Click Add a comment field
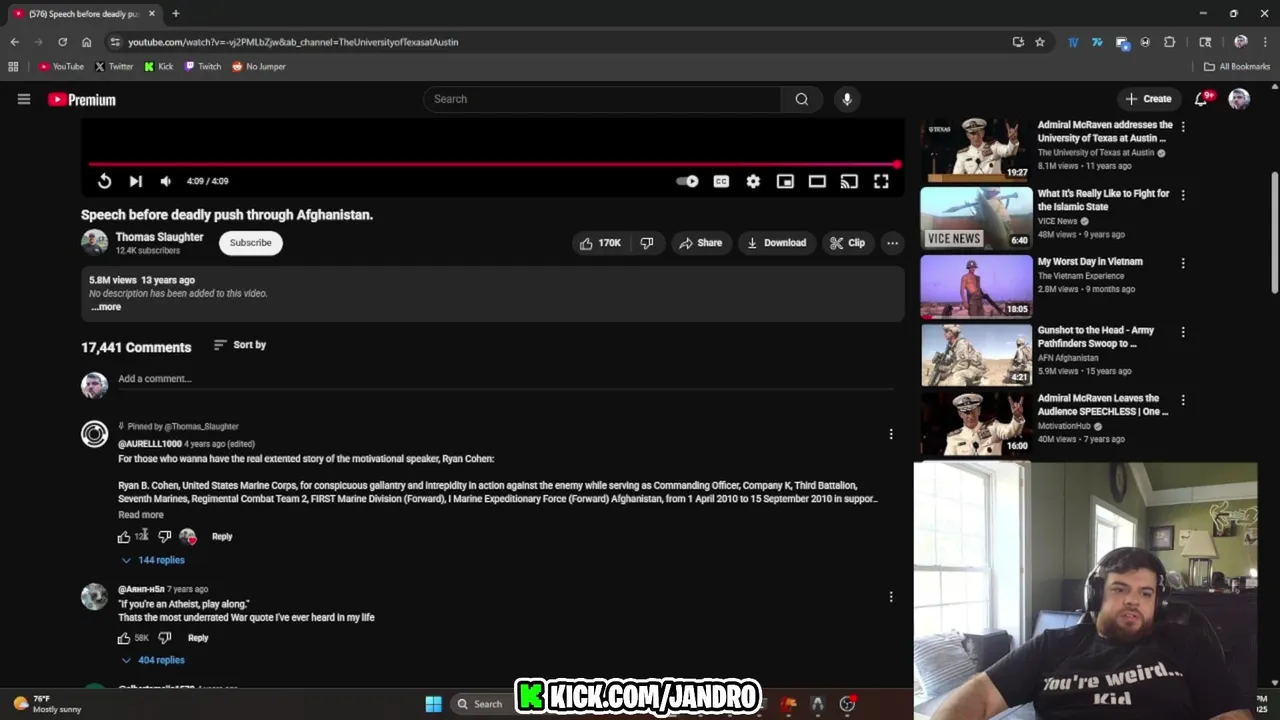Image resolution: width=1280 pixels, height=720 pixels. point(505,379)
